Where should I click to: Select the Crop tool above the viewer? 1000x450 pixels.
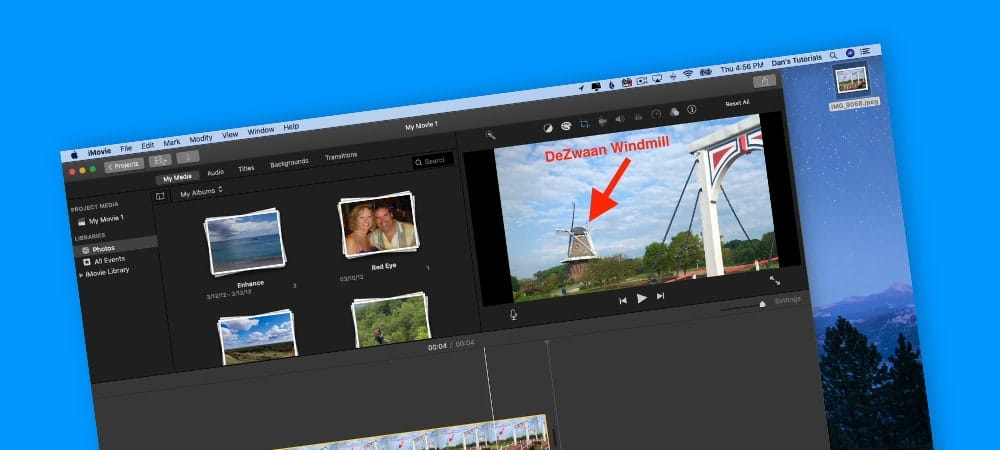pyautogui.click(x=584, y=124)
